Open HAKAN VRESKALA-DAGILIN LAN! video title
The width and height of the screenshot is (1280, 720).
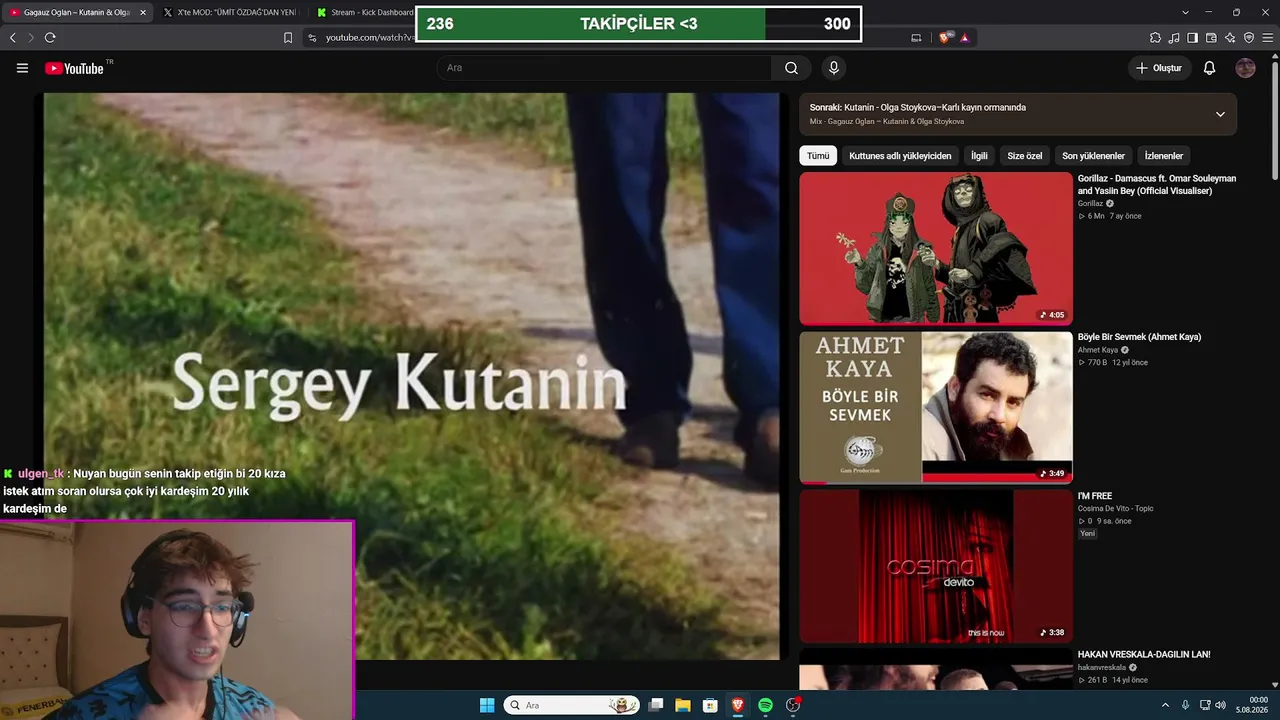click(1144, 654)
